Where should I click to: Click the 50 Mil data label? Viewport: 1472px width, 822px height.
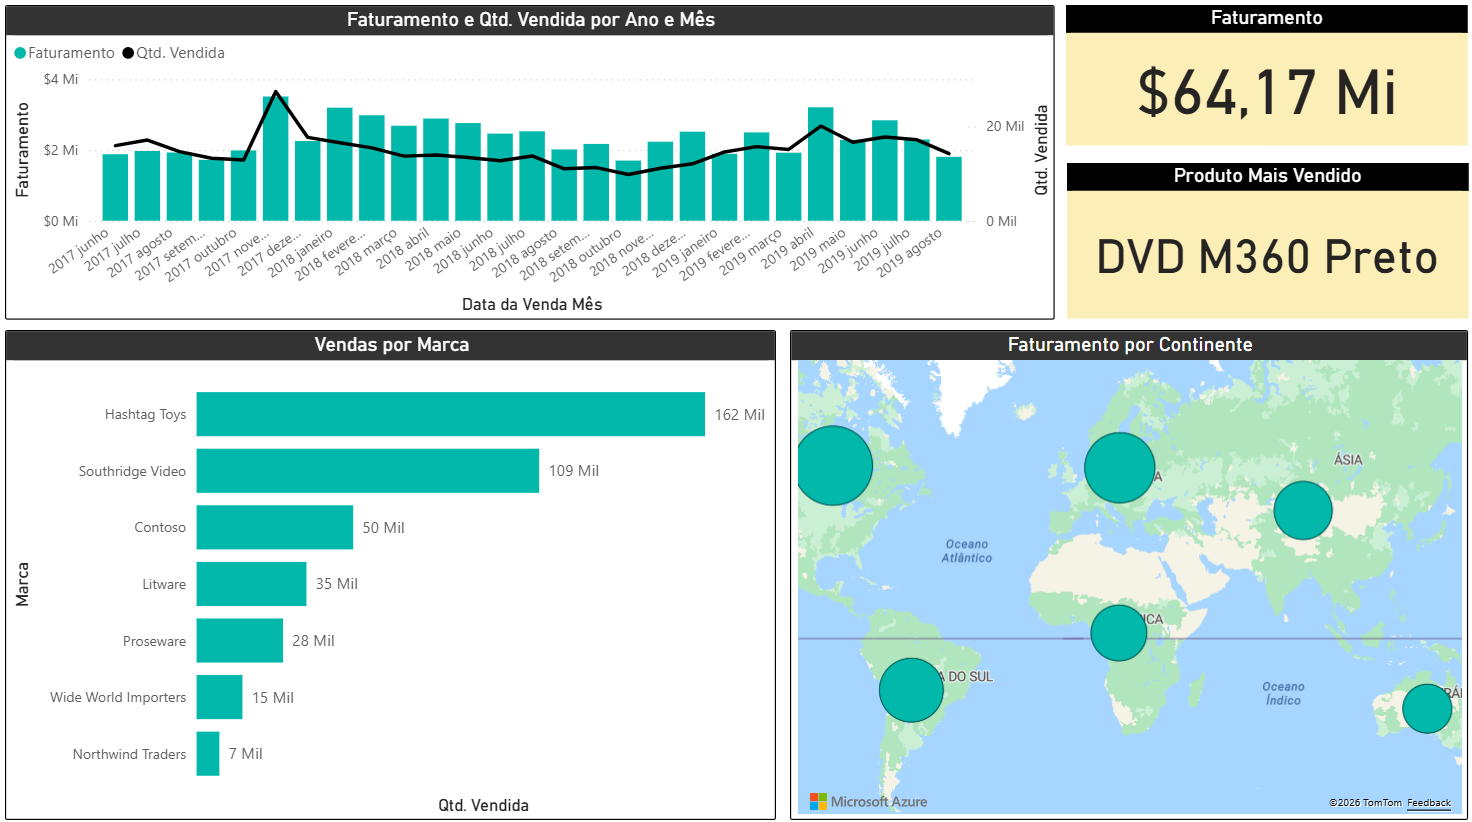383,528
